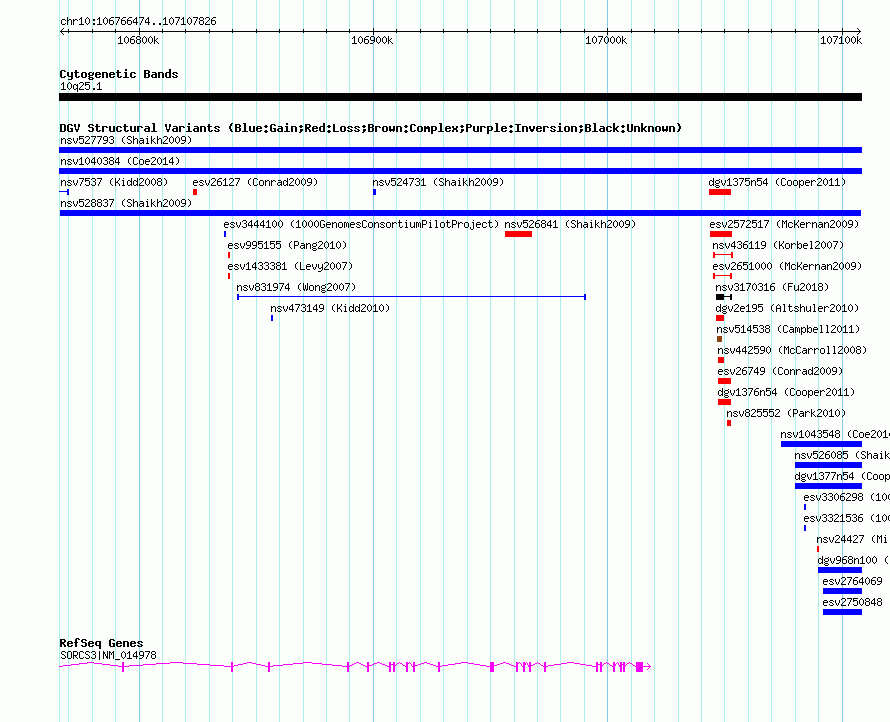Open nsv514538 (Campbell2011) variant

pos(788,329)
